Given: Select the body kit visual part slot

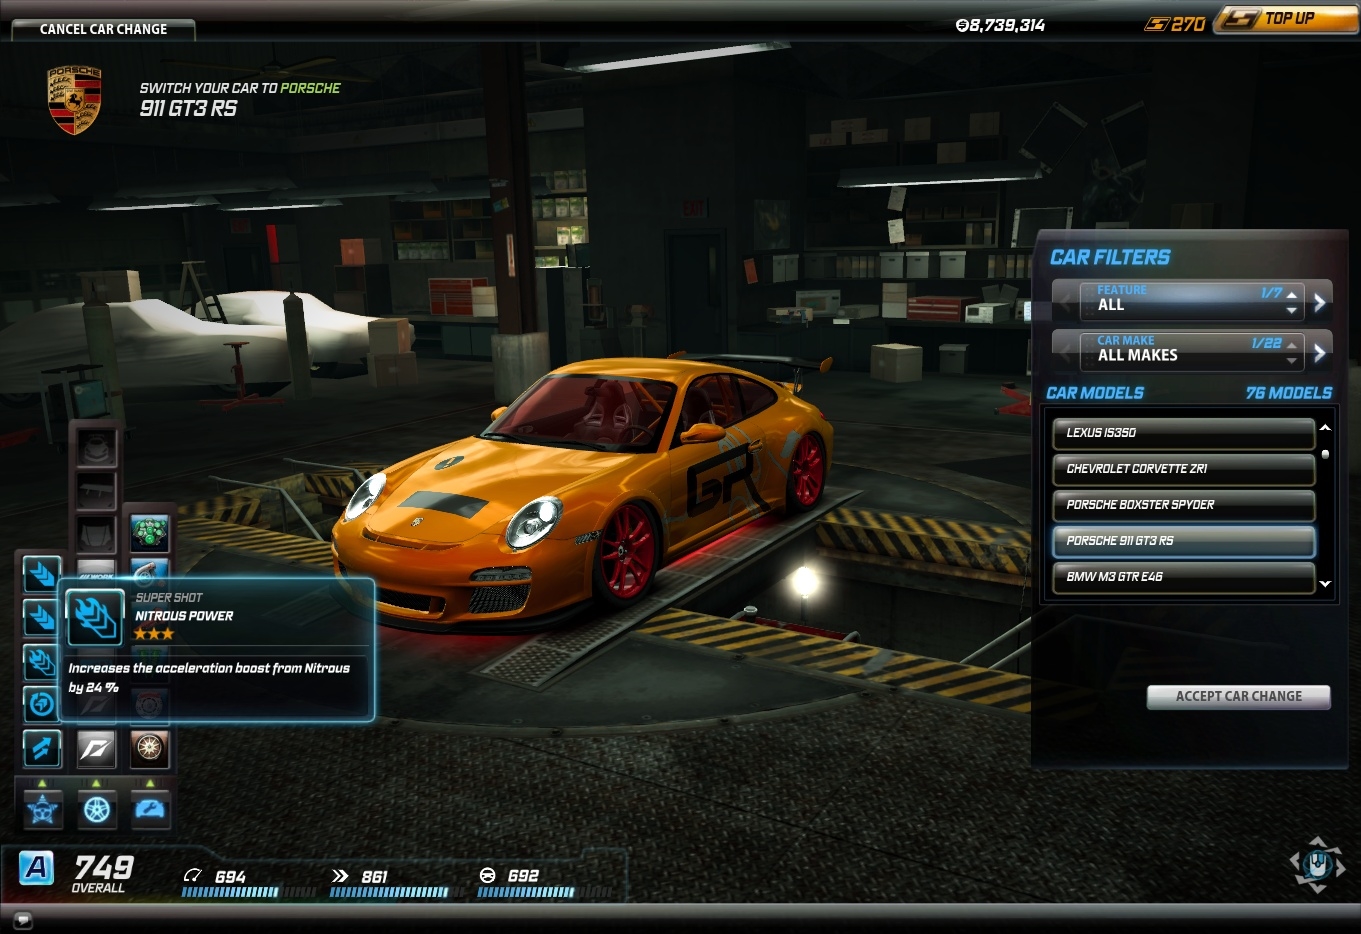Looking at the screenshot, I should (97, 448).
